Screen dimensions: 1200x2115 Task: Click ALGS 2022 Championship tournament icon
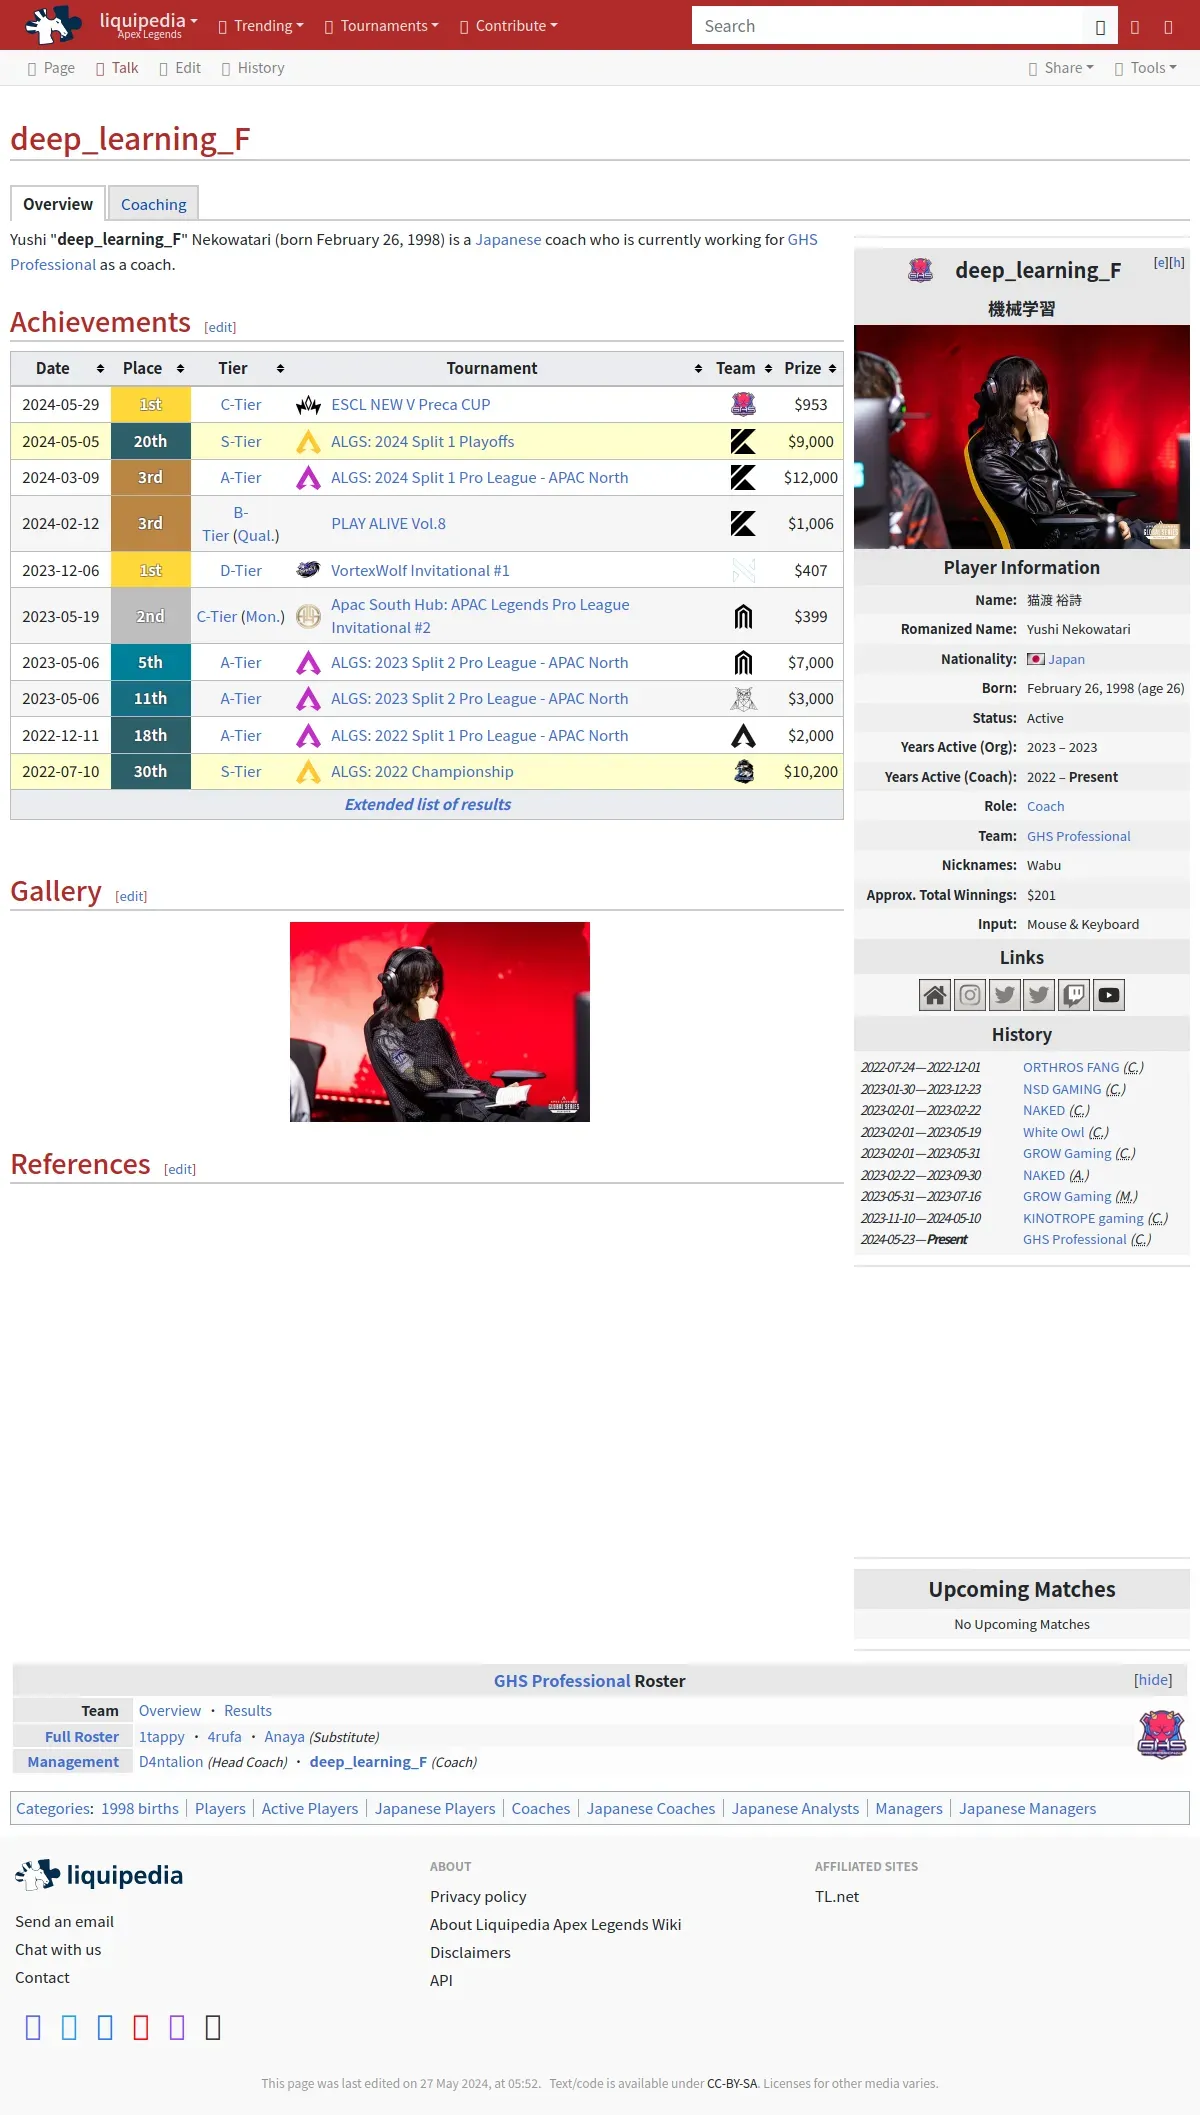click(x=309, y=772)
